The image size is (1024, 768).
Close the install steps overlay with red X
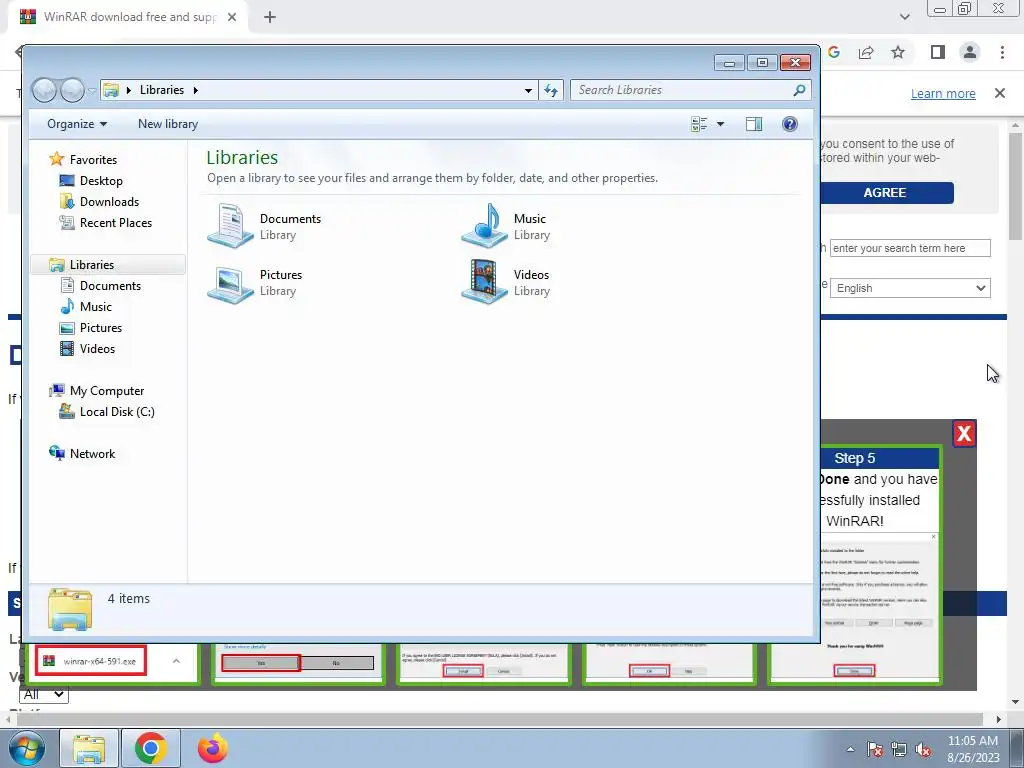964,434
